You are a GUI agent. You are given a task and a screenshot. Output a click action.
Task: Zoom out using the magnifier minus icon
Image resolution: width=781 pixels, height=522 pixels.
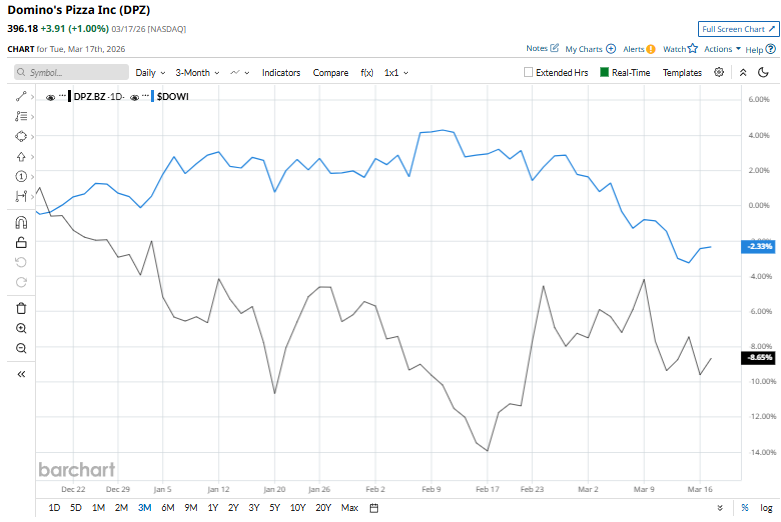click(x=21, y=348)
